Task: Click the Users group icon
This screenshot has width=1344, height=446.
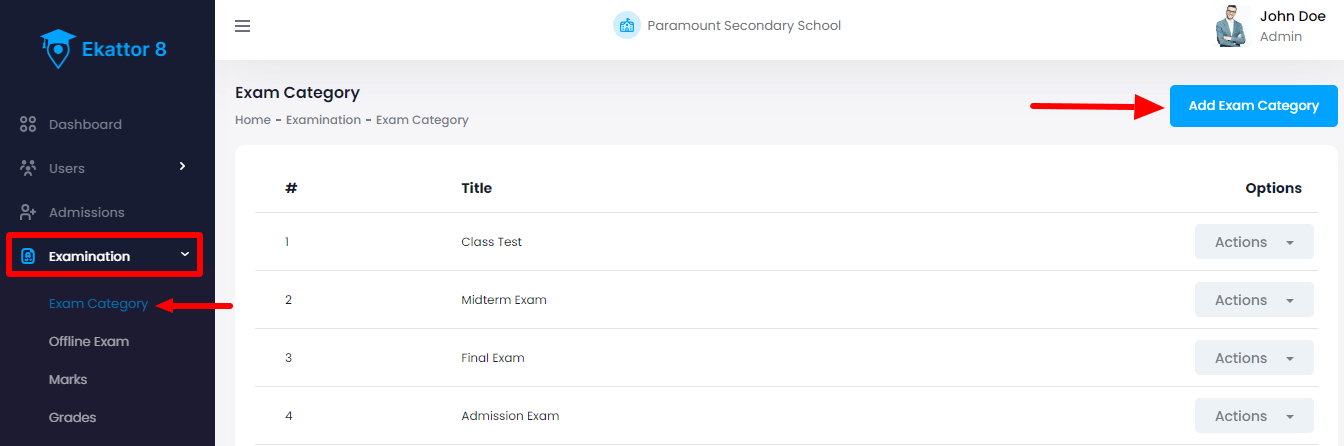Action: 28,168
